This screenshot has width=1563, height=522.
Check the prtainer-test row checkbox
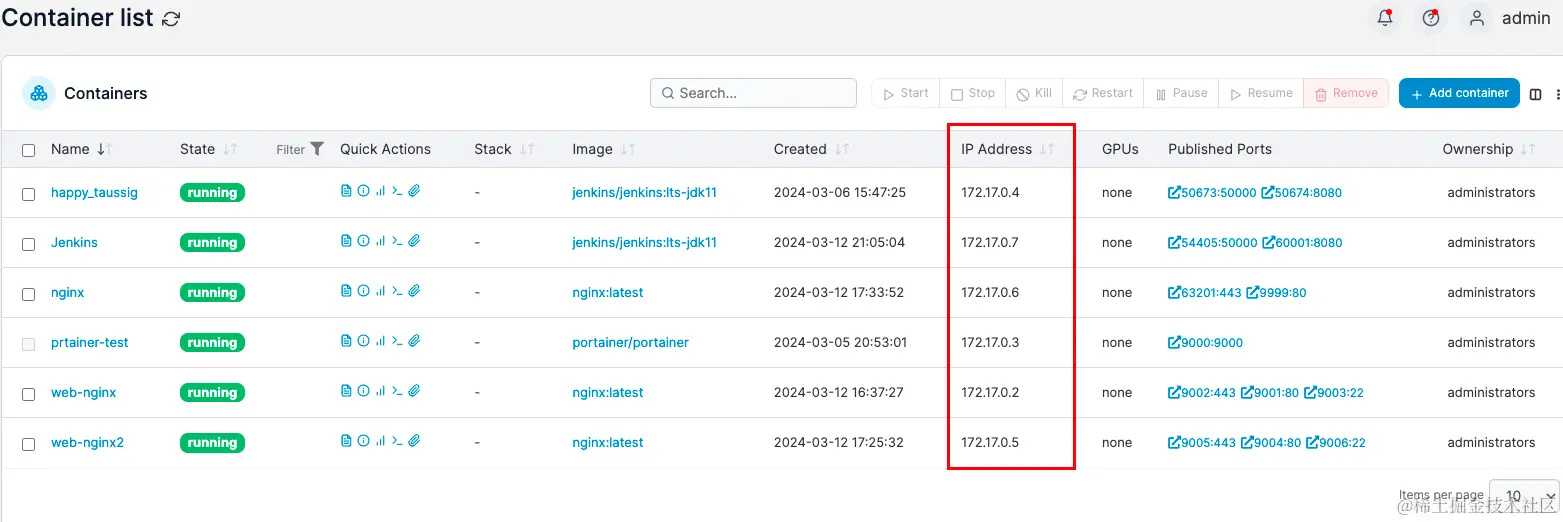click(29, 344)
